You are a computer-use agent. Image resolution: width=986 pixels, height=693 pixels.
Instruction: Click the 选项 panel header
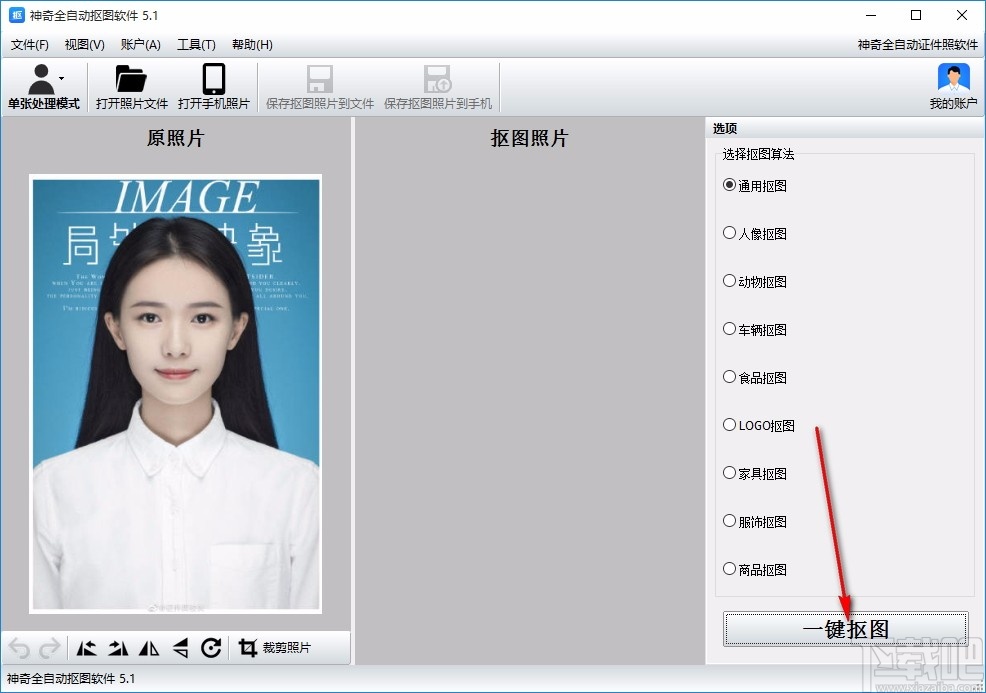click(845, 128)
